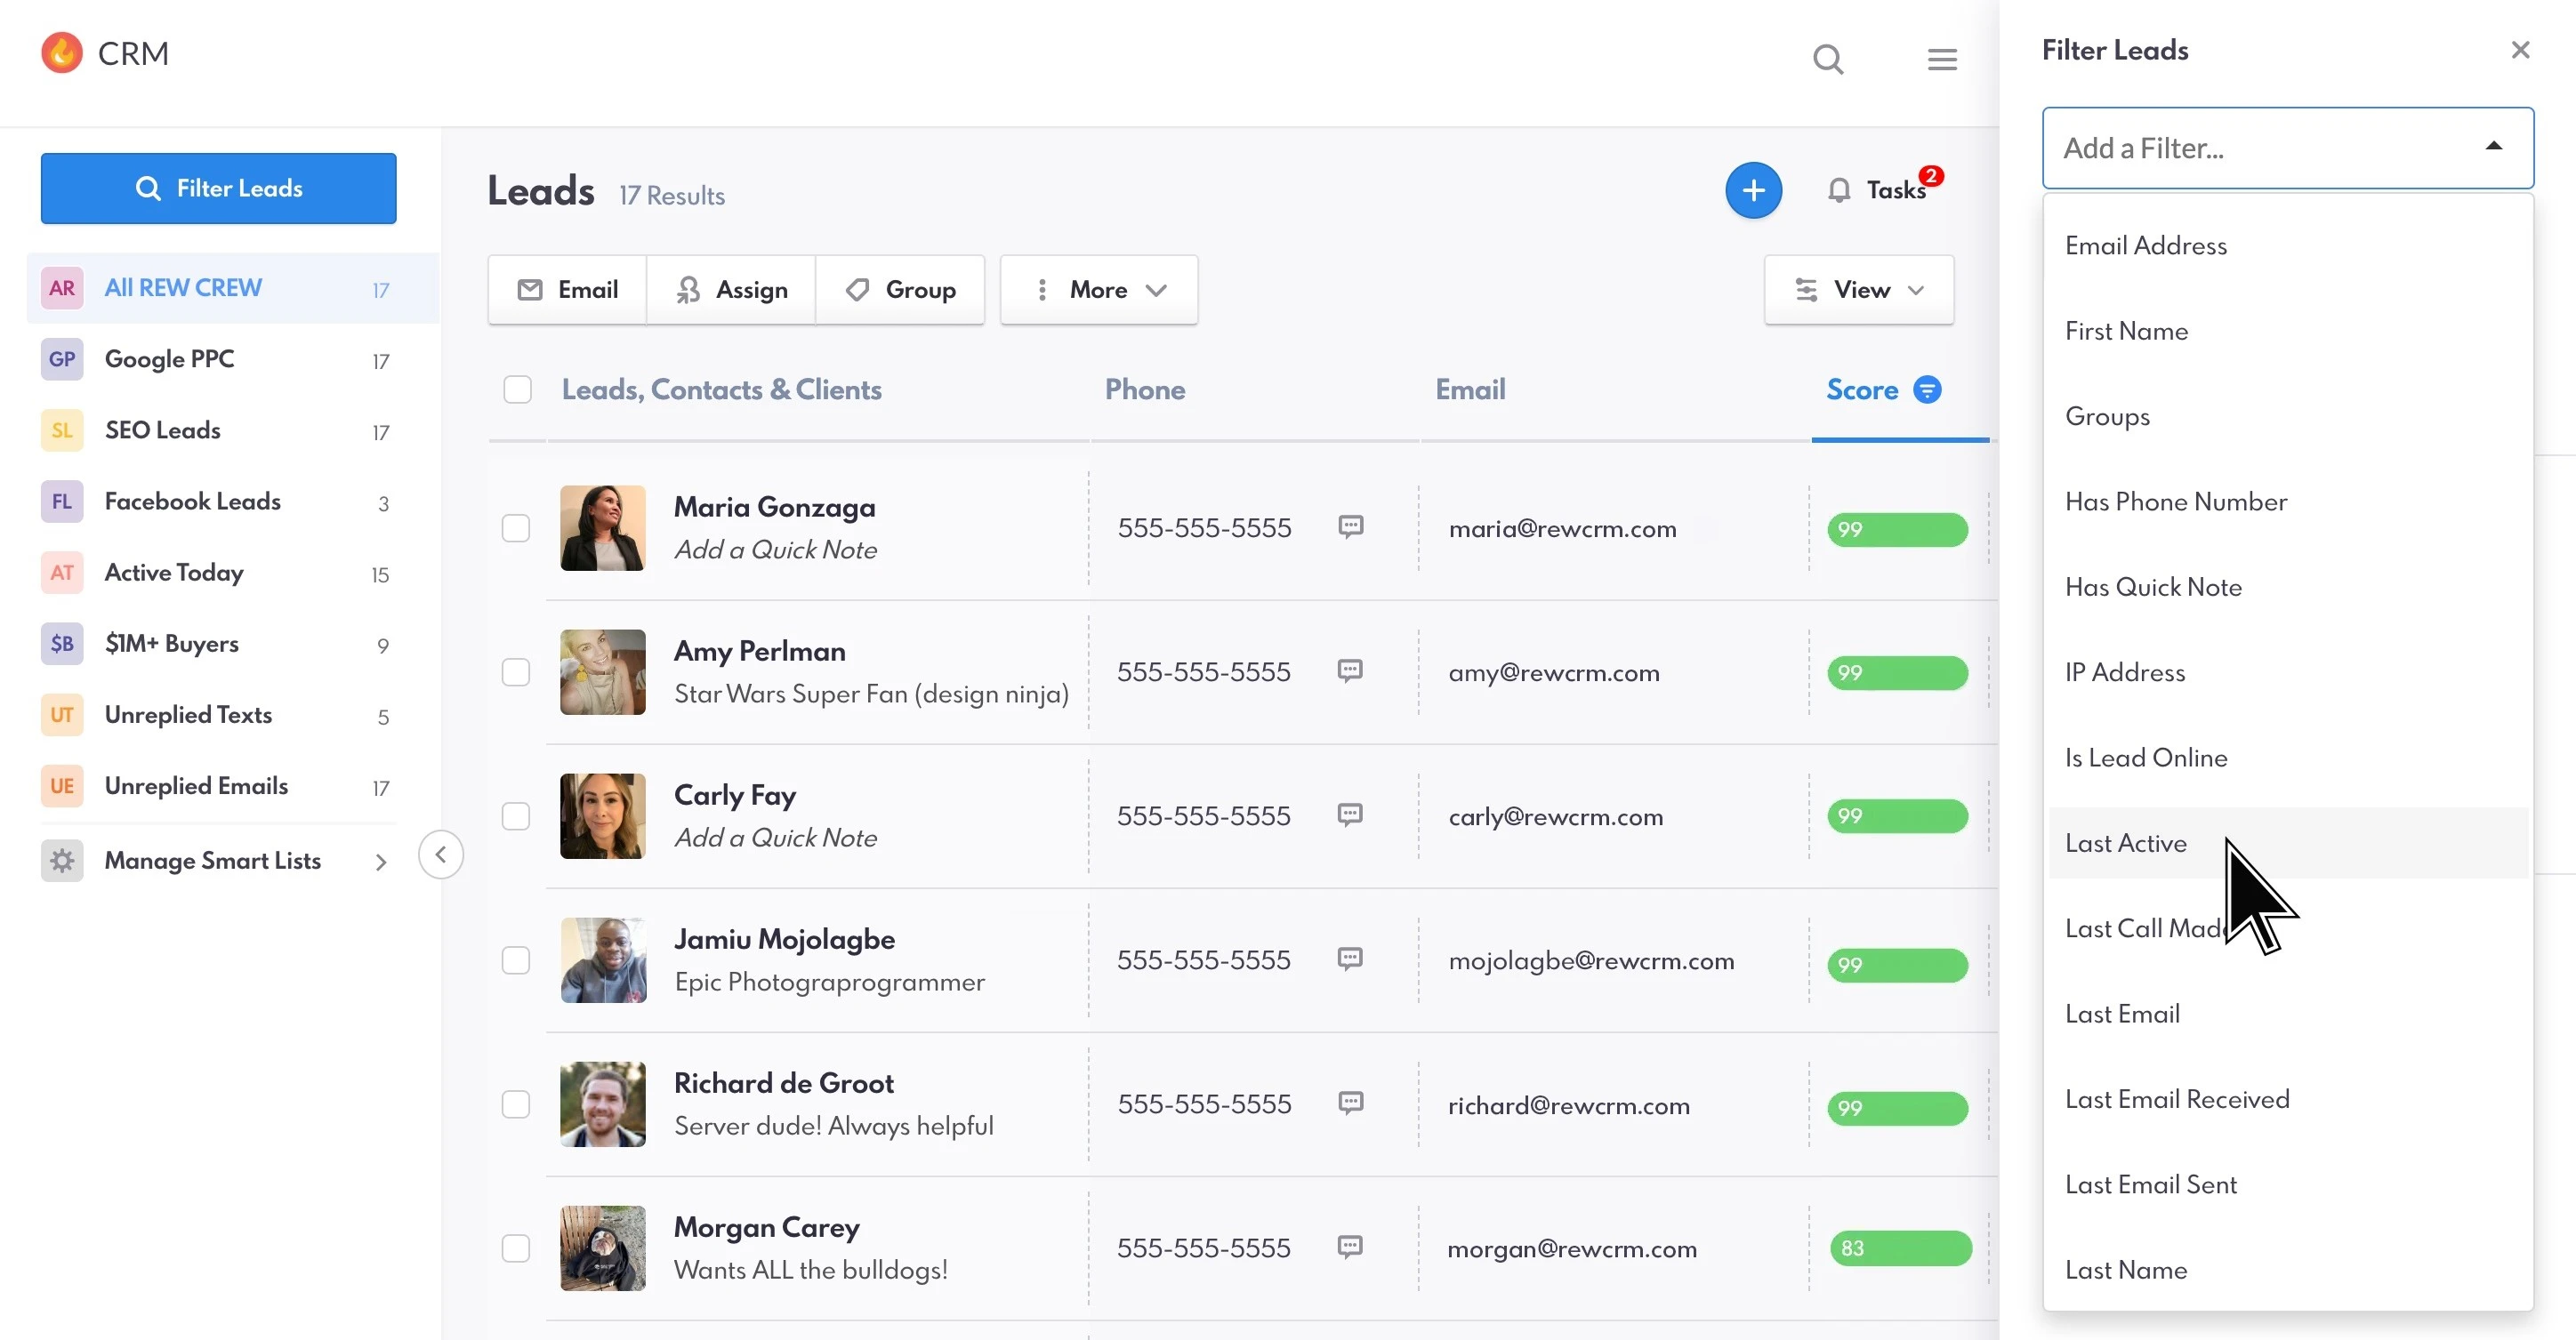The height and width of the screenshot is (1340, 2576).
Task: Click the Score sort filter icon
Action: tap(1927, 390)
